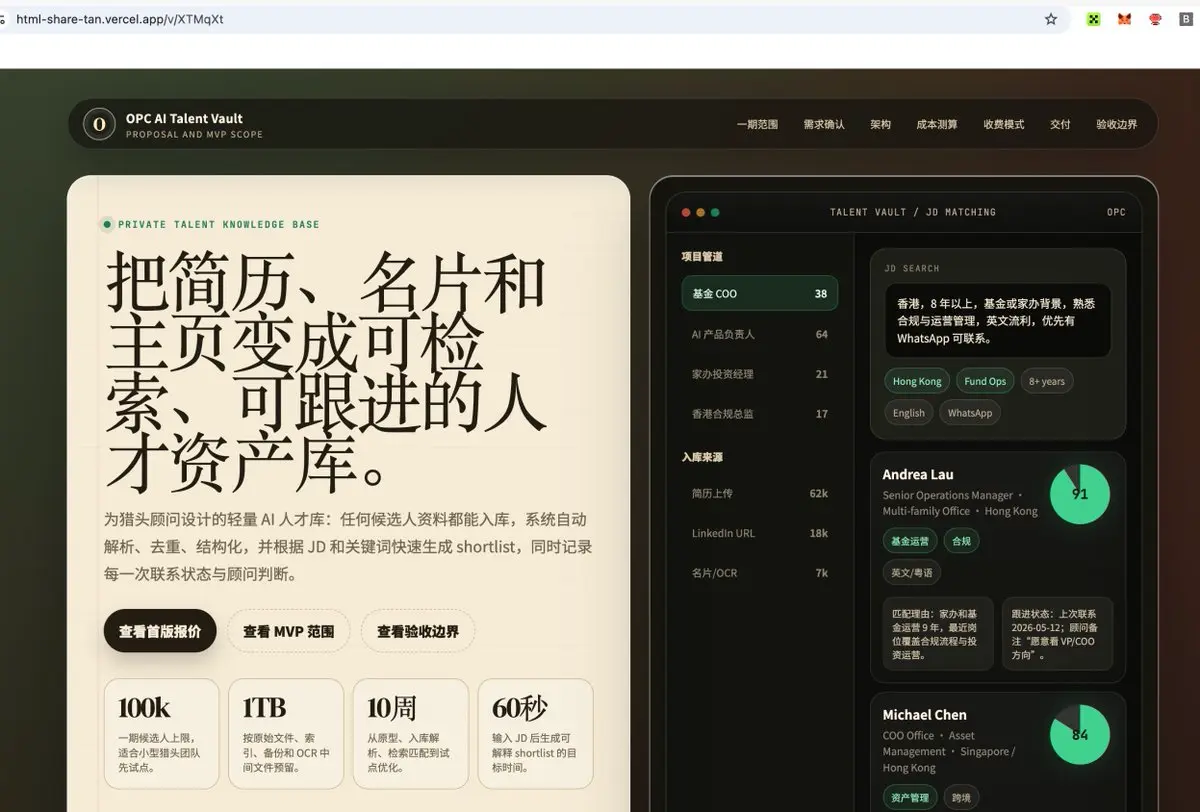Click the 资产管理 tag on Michael Chen
This screenshot has width=1200, height=812.
pos(910,798)
